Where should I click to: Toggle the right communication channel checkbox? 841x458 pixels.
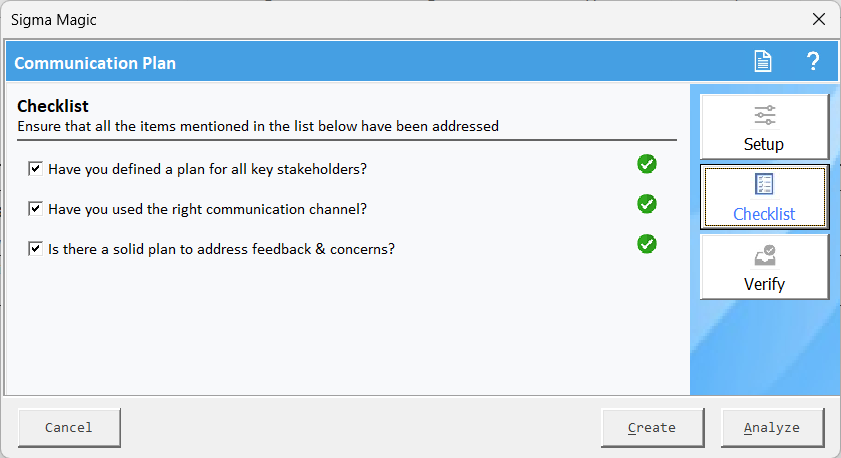[36, 209]
